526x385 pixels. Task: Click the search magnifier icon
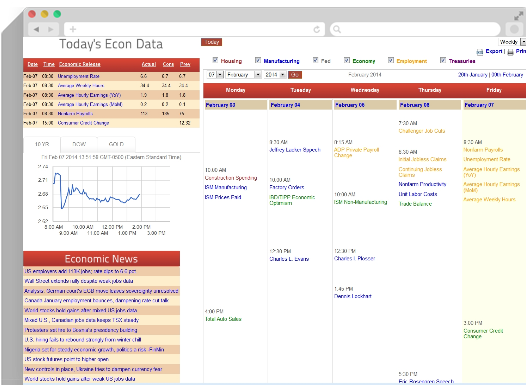click(x=337, y=30)
